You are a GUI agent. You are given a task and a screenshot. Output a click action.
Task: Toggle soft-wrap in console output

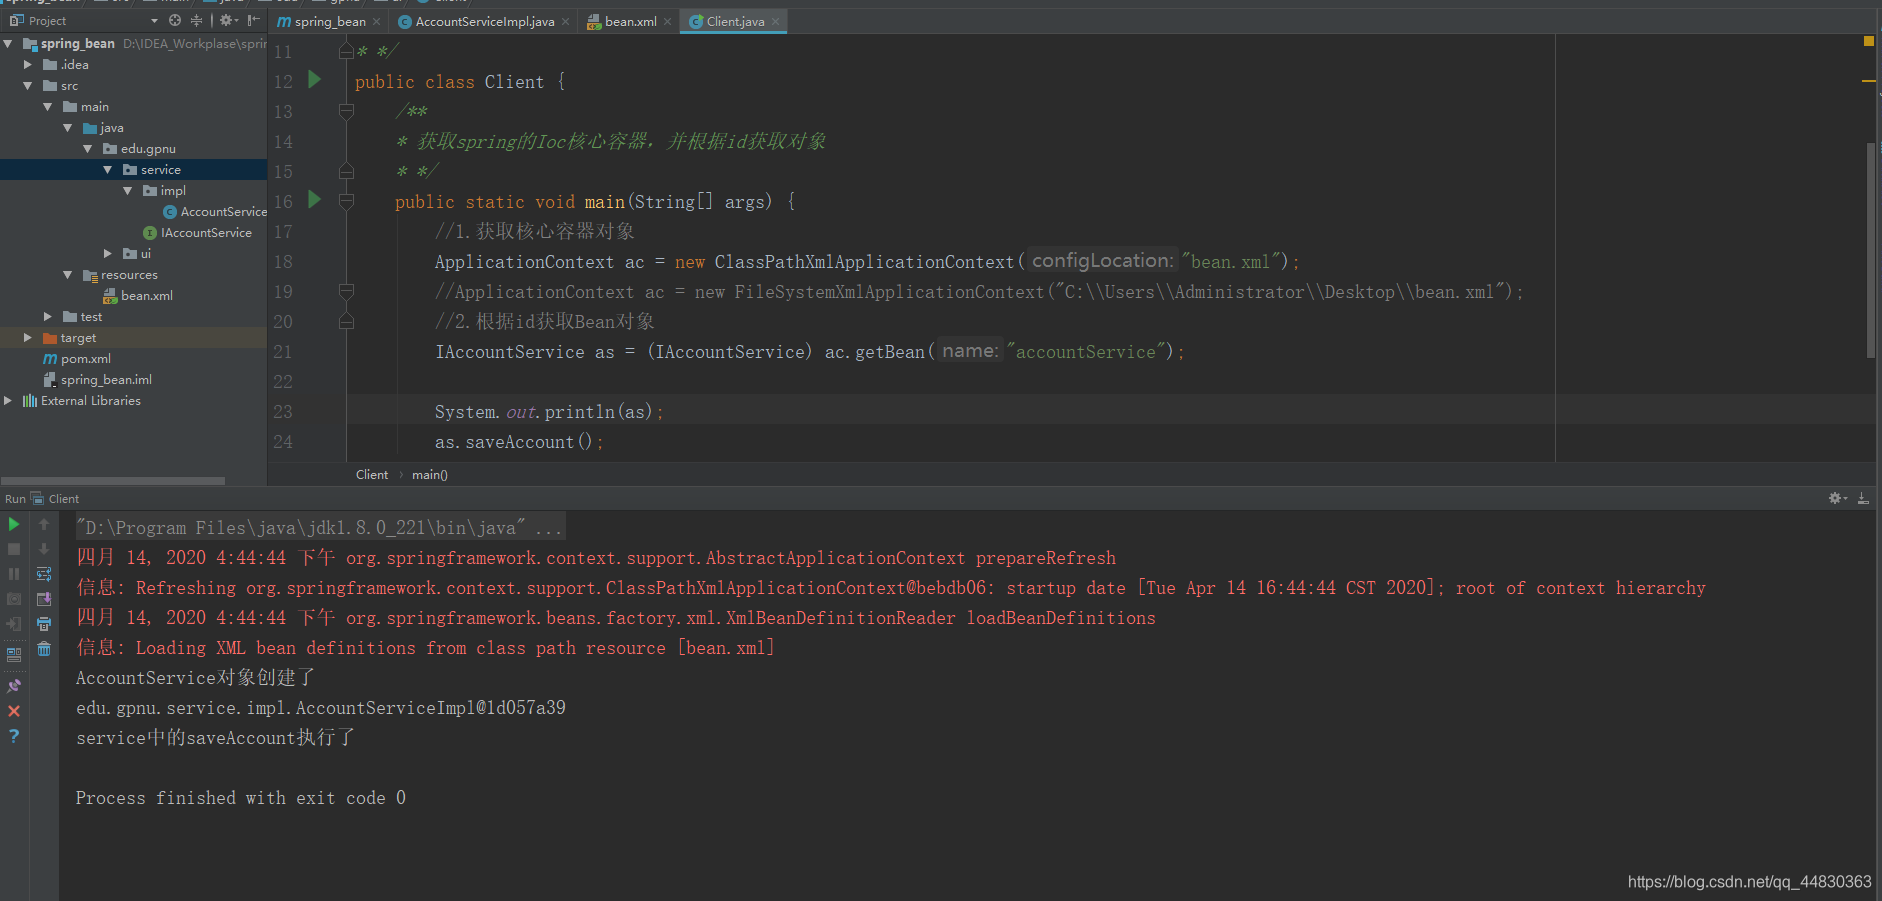(x=44, y=574)
